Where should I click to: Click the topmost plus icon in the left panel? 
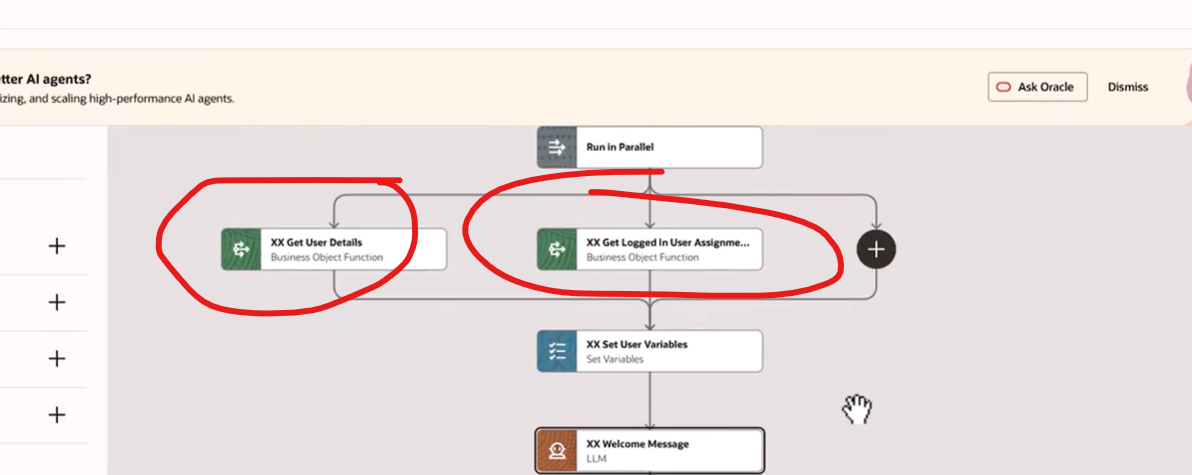[56, 246]
